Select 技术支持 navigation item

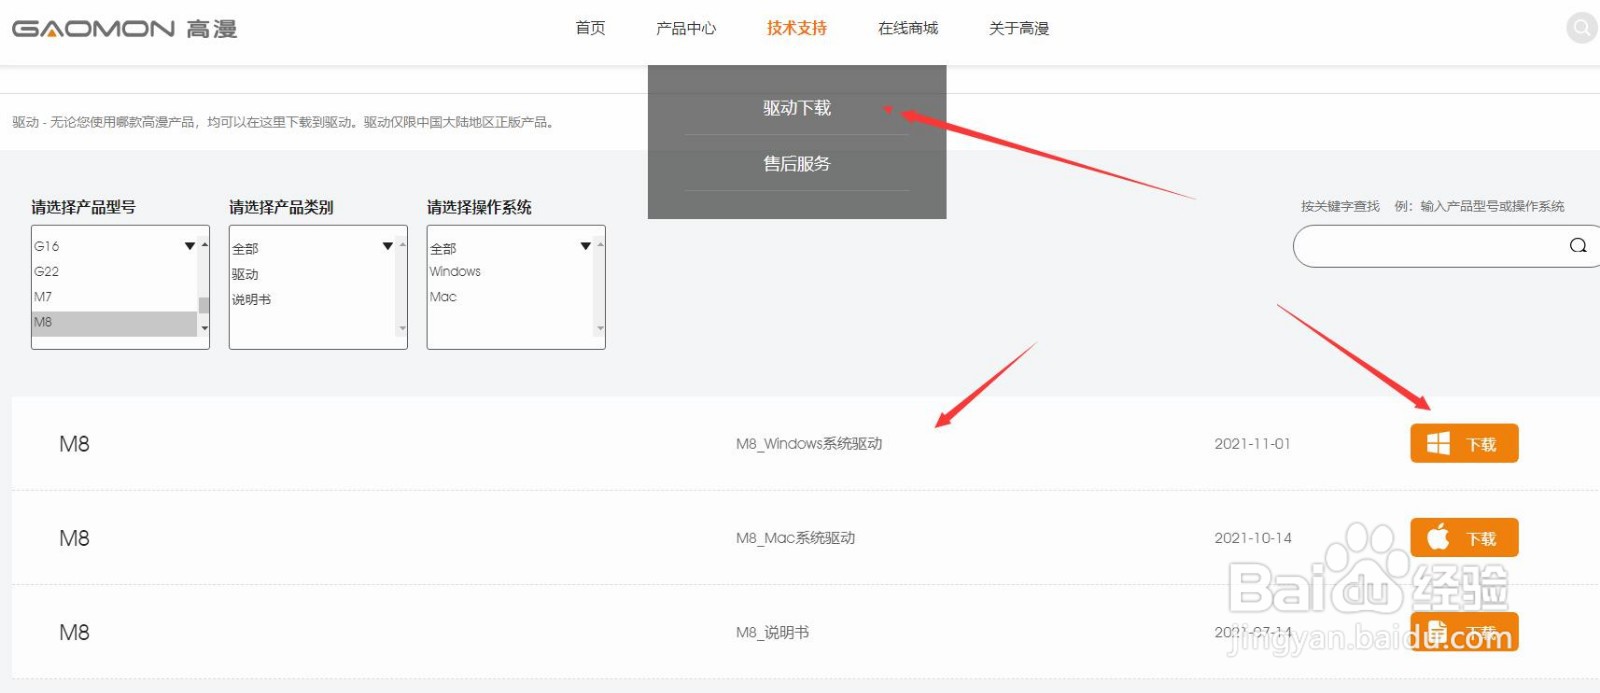pyautogui.click(x=797, y=28)
